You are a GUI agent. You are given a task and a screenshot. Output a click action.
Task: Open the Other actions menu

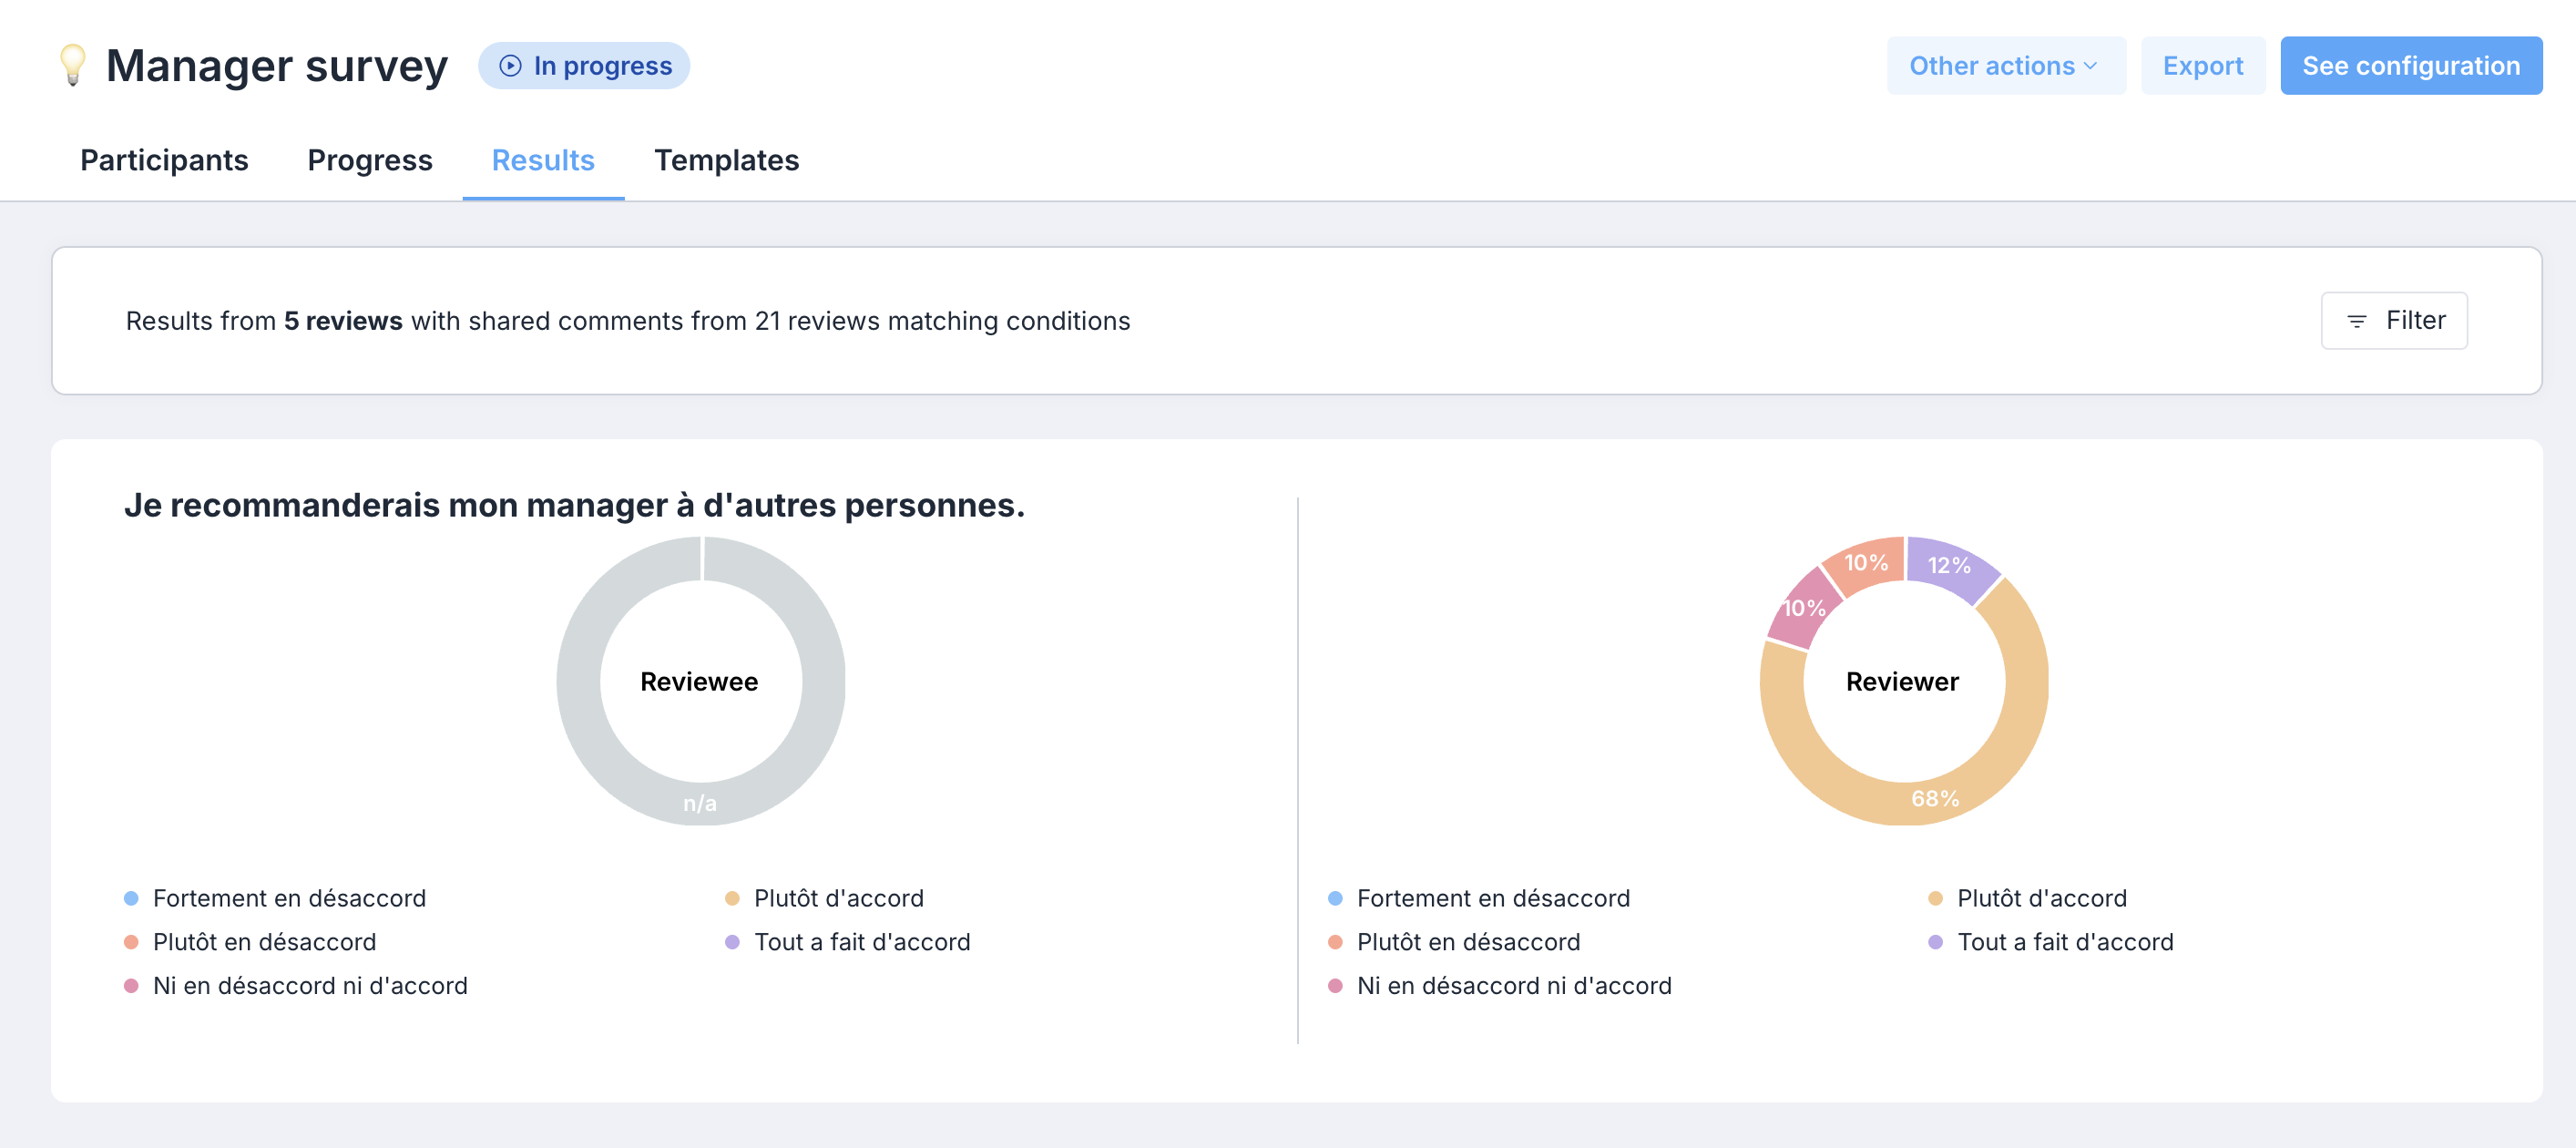[2006, 66]
